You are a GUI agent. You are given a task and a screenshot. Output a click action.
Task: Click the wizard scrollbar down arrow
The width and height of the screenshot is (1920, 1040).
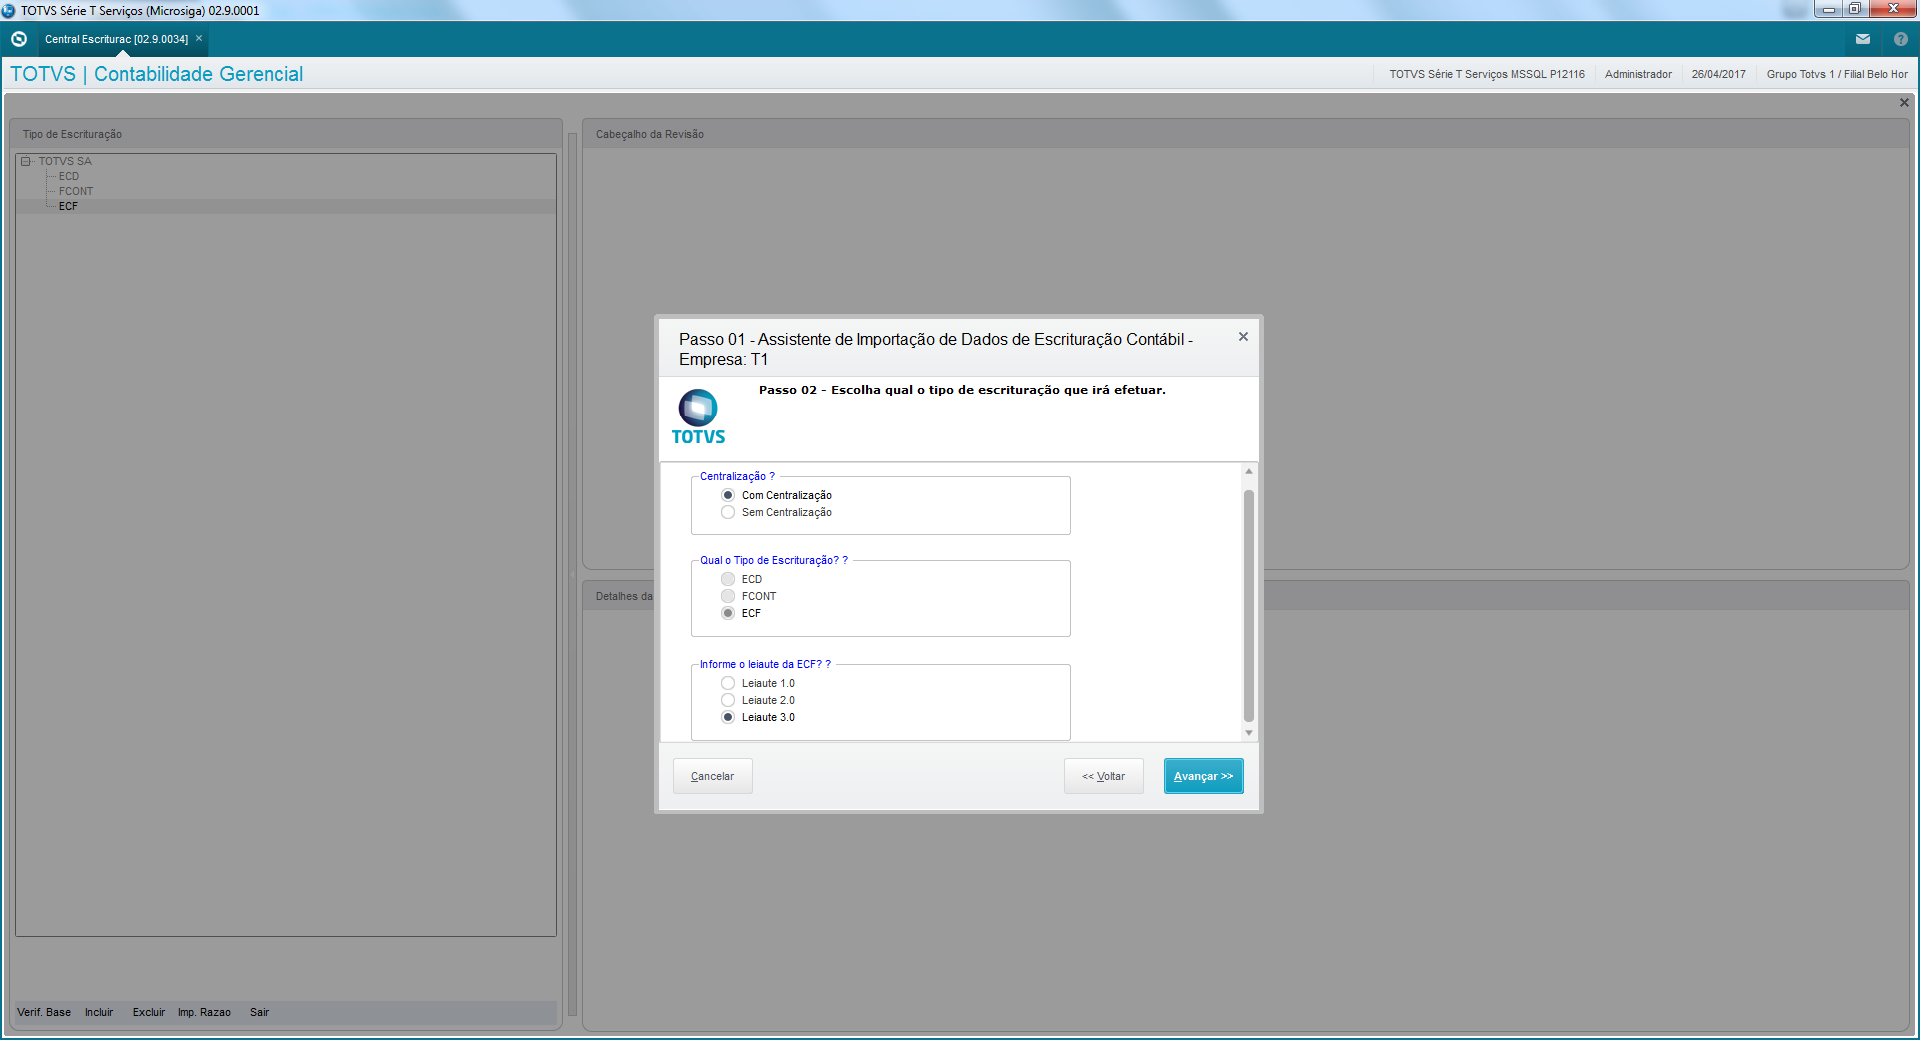pos(1248,733)
